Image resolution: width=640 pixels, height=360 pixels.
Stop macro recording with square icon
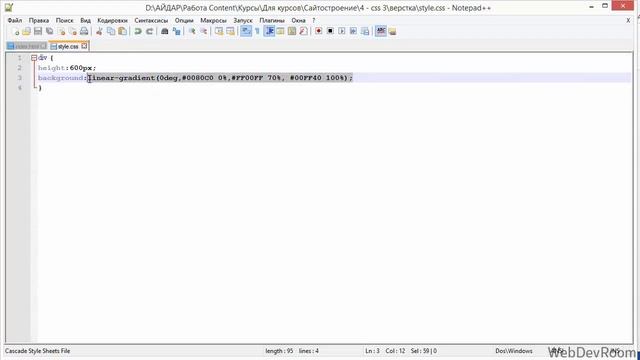(330, 31)
